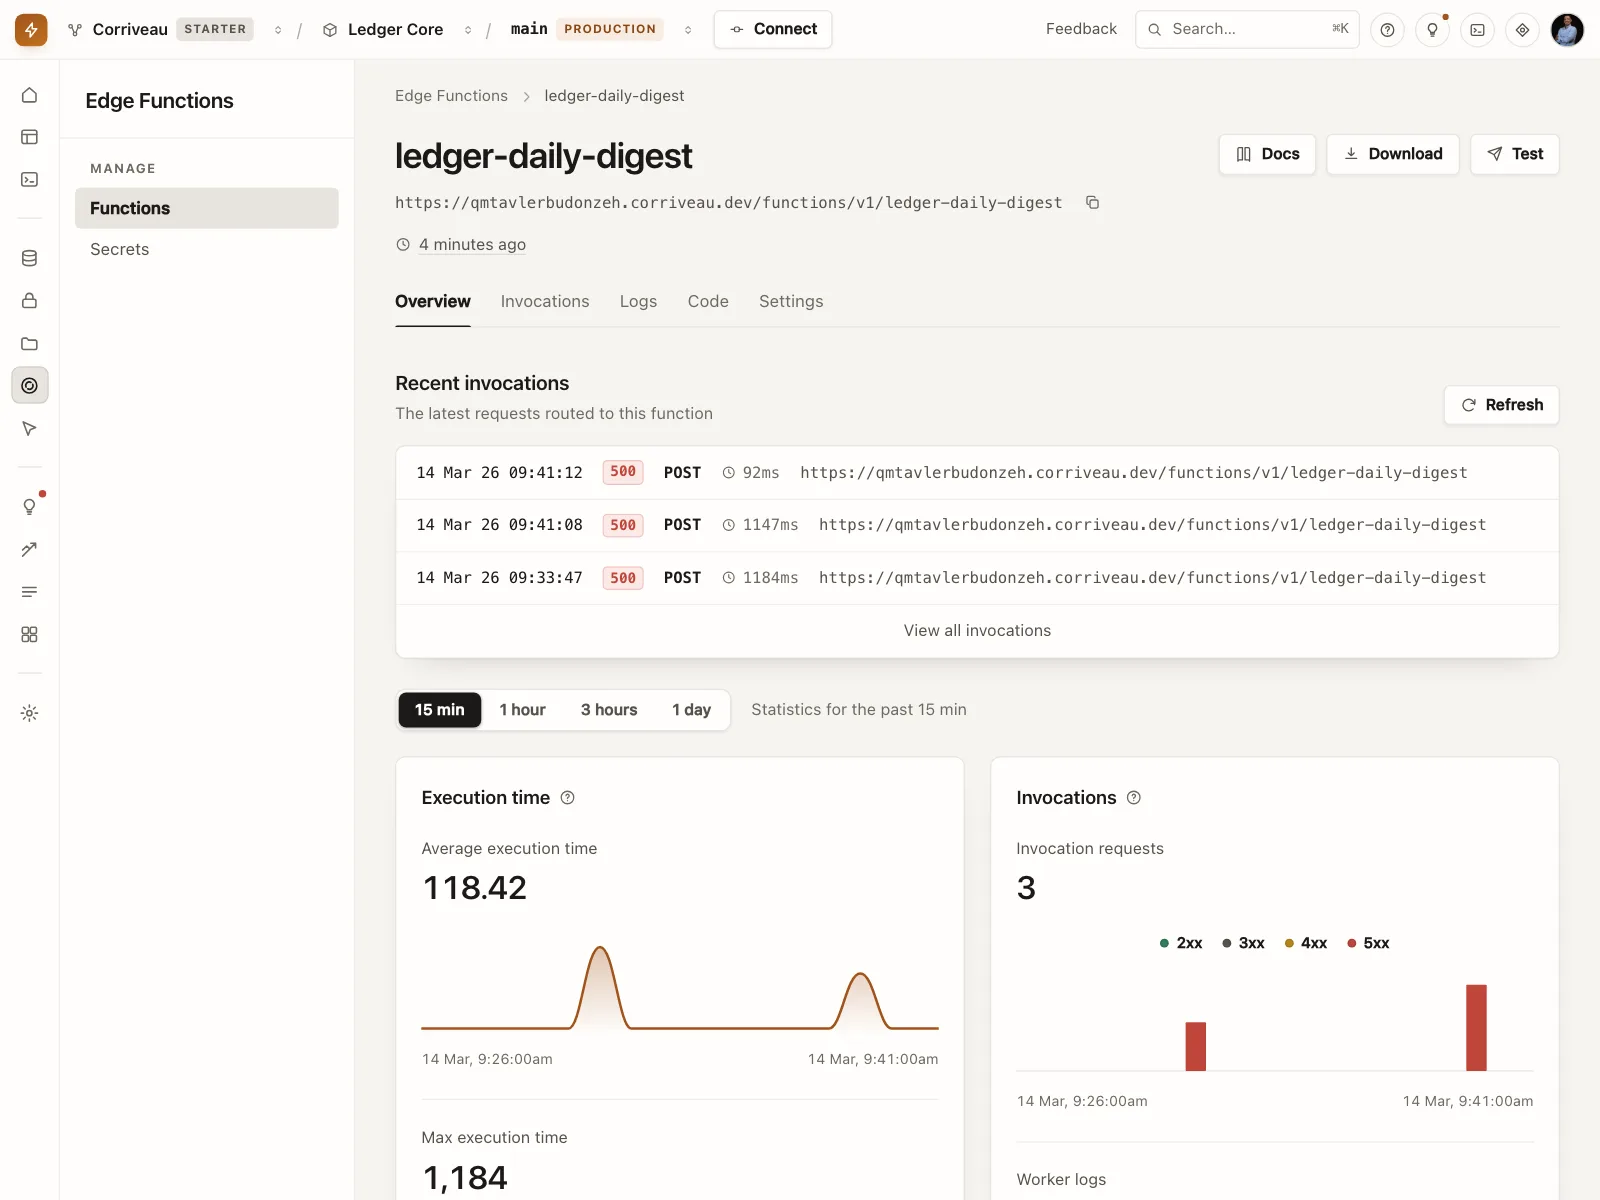
Task: Open the Feedback link
Action: pyautogui.click(x=1081, y=30)
